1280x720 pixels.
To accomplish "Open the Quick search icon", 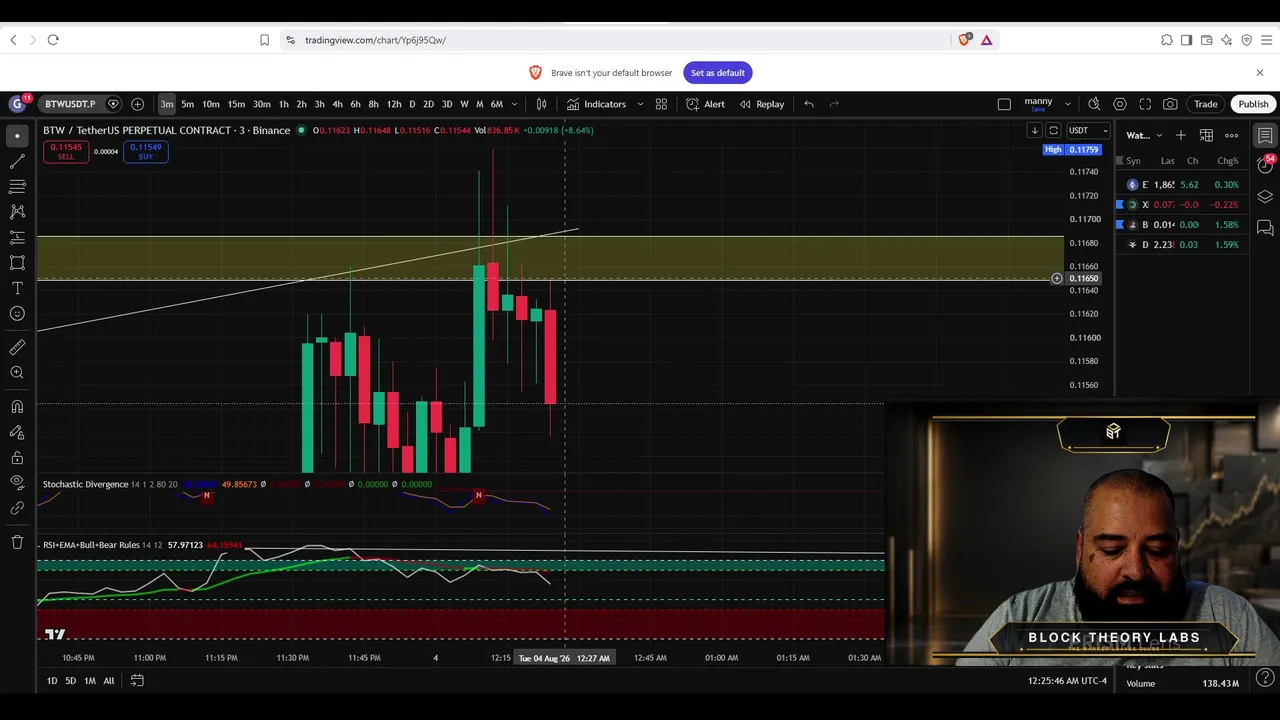I will click(x=1094, y=104).
